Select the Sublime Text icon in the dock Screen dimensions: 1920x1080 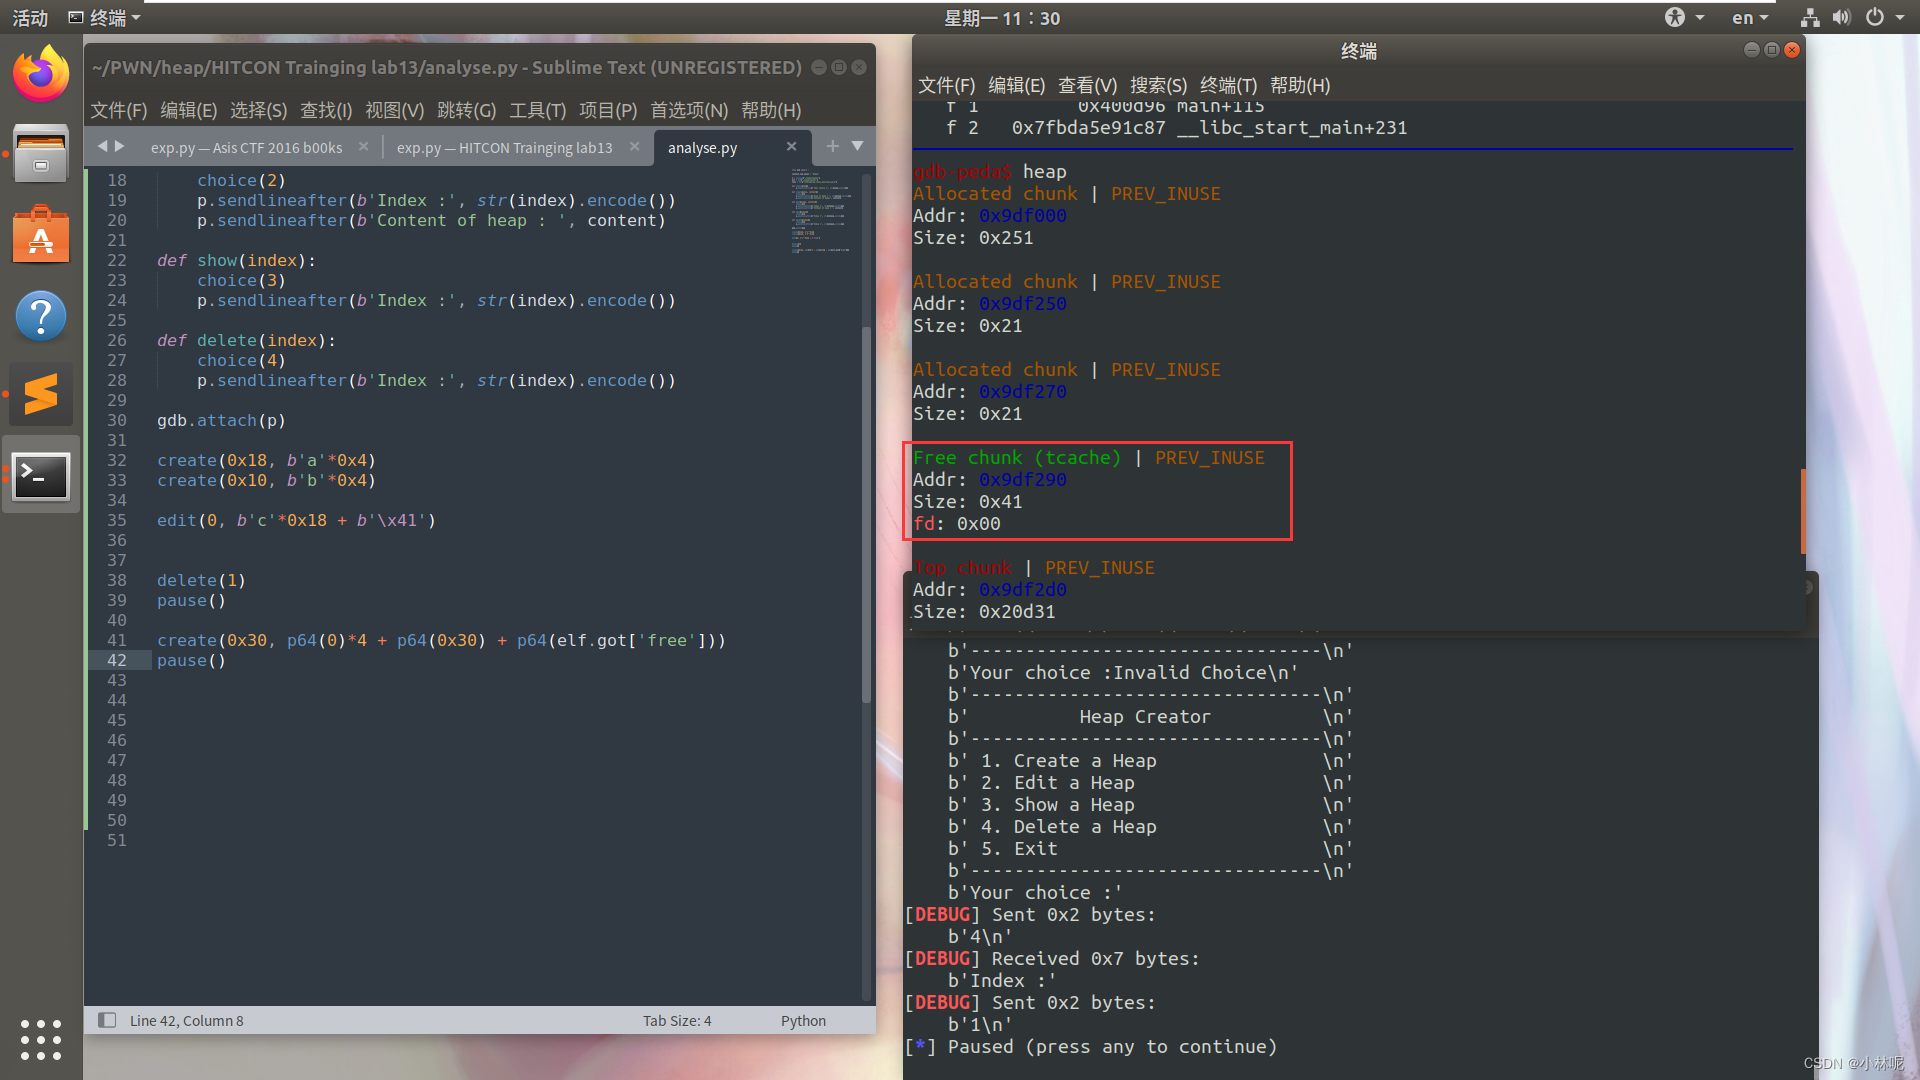[x=40, y=393]
